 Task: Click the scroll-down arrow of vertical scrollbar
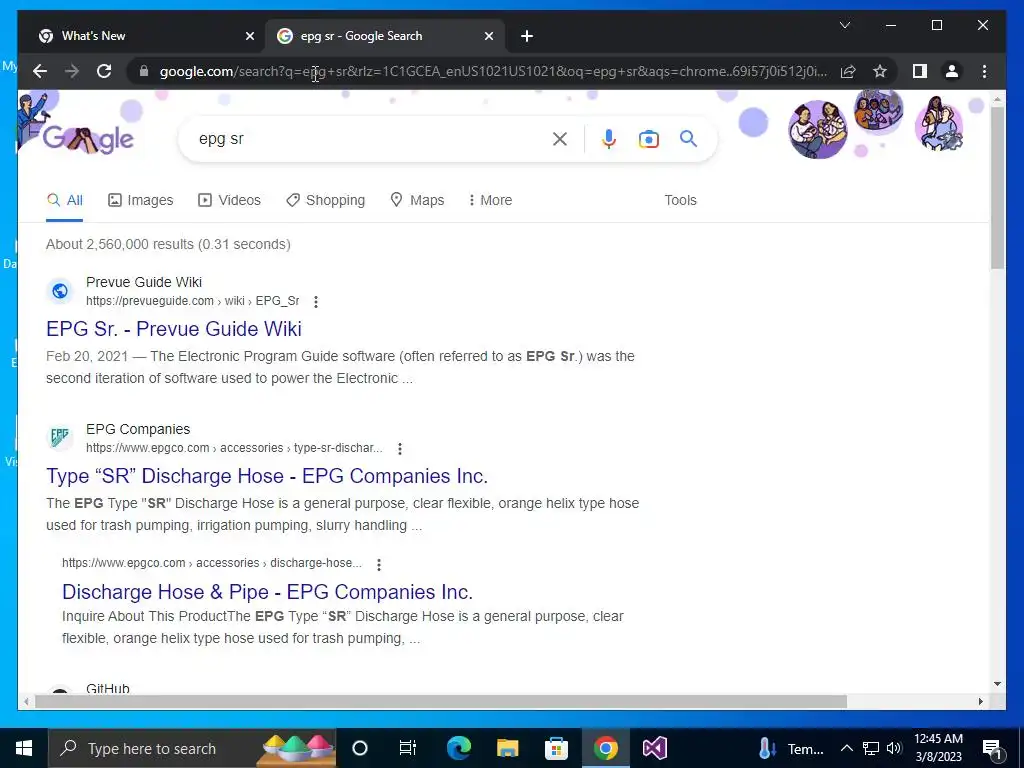click(x=997, y=684)
